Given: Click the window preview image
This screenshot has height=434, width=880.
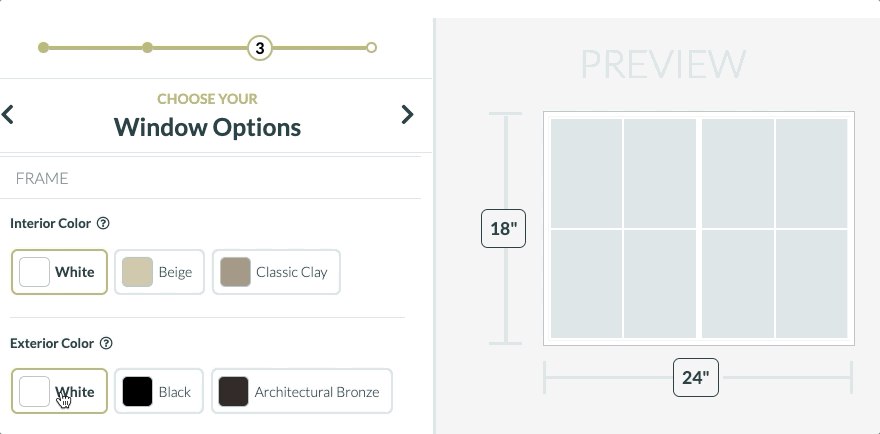Looking at the screenshot, I should click(x=698, y=228).
